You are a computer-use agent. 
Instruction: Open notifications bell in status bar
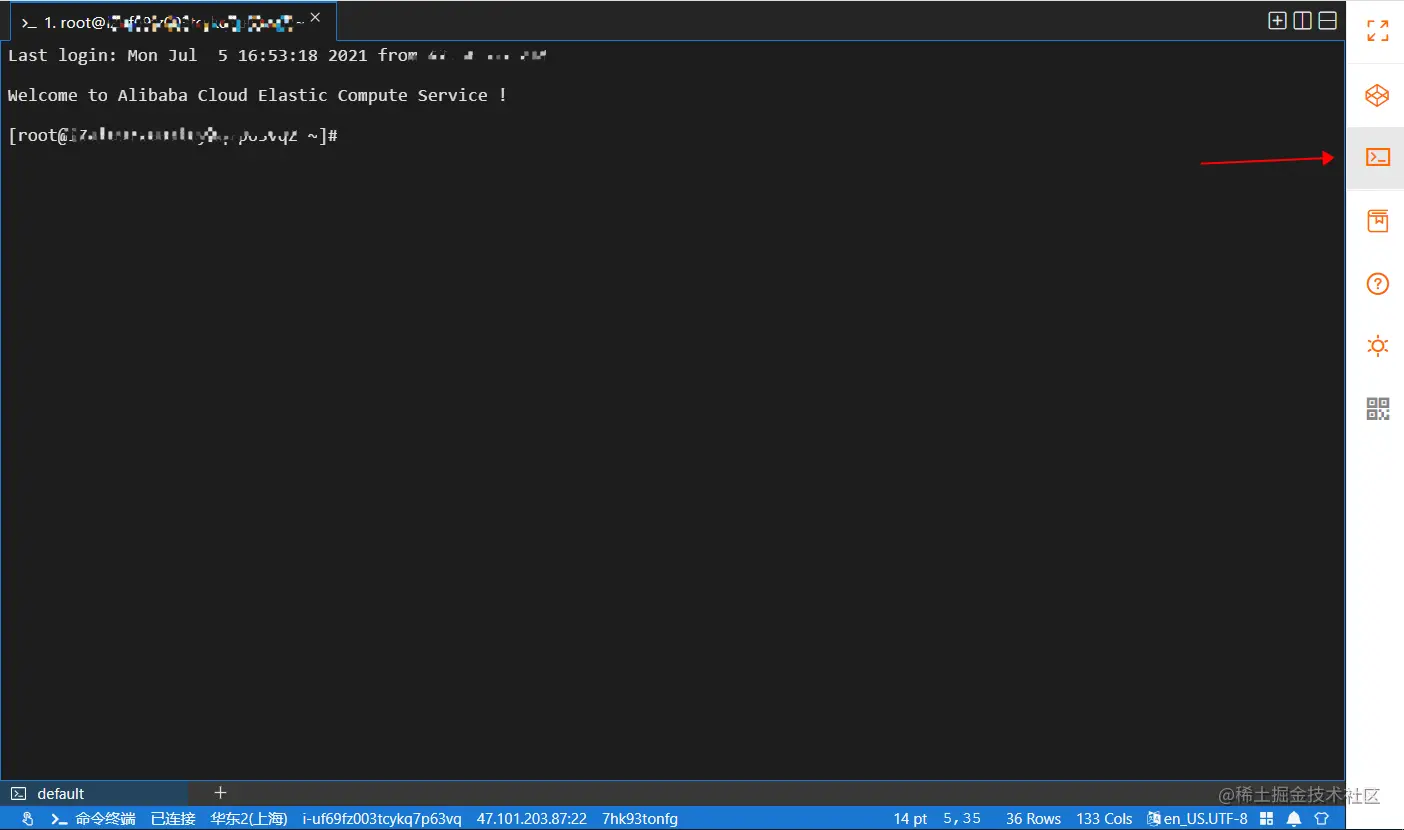pyautogui.click(x=1294, y=819)
